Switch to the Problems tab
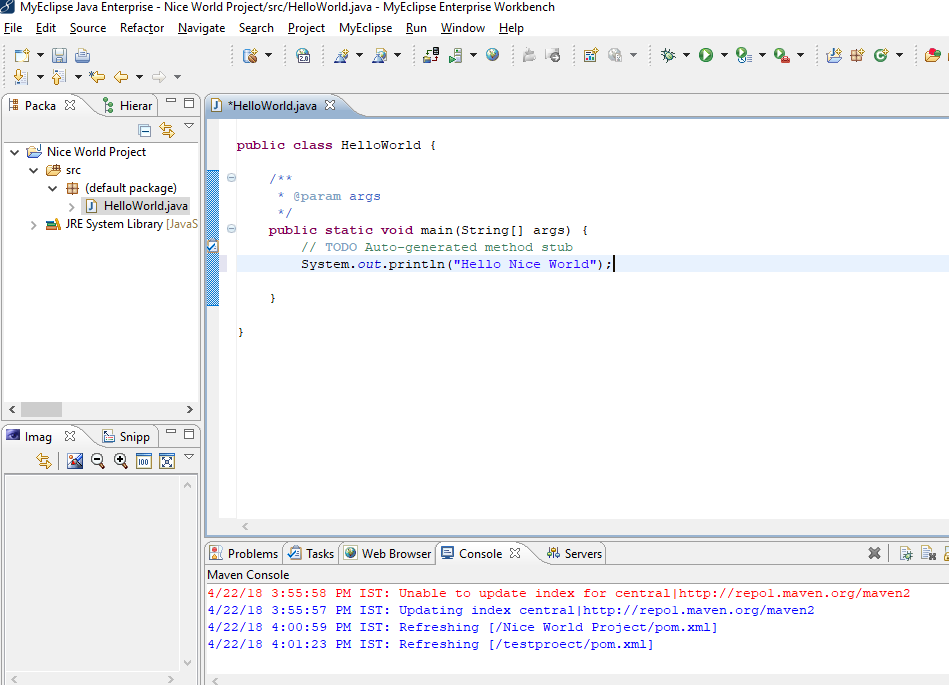This screenshot has width=949, height=685. click(x=243, y=553)
